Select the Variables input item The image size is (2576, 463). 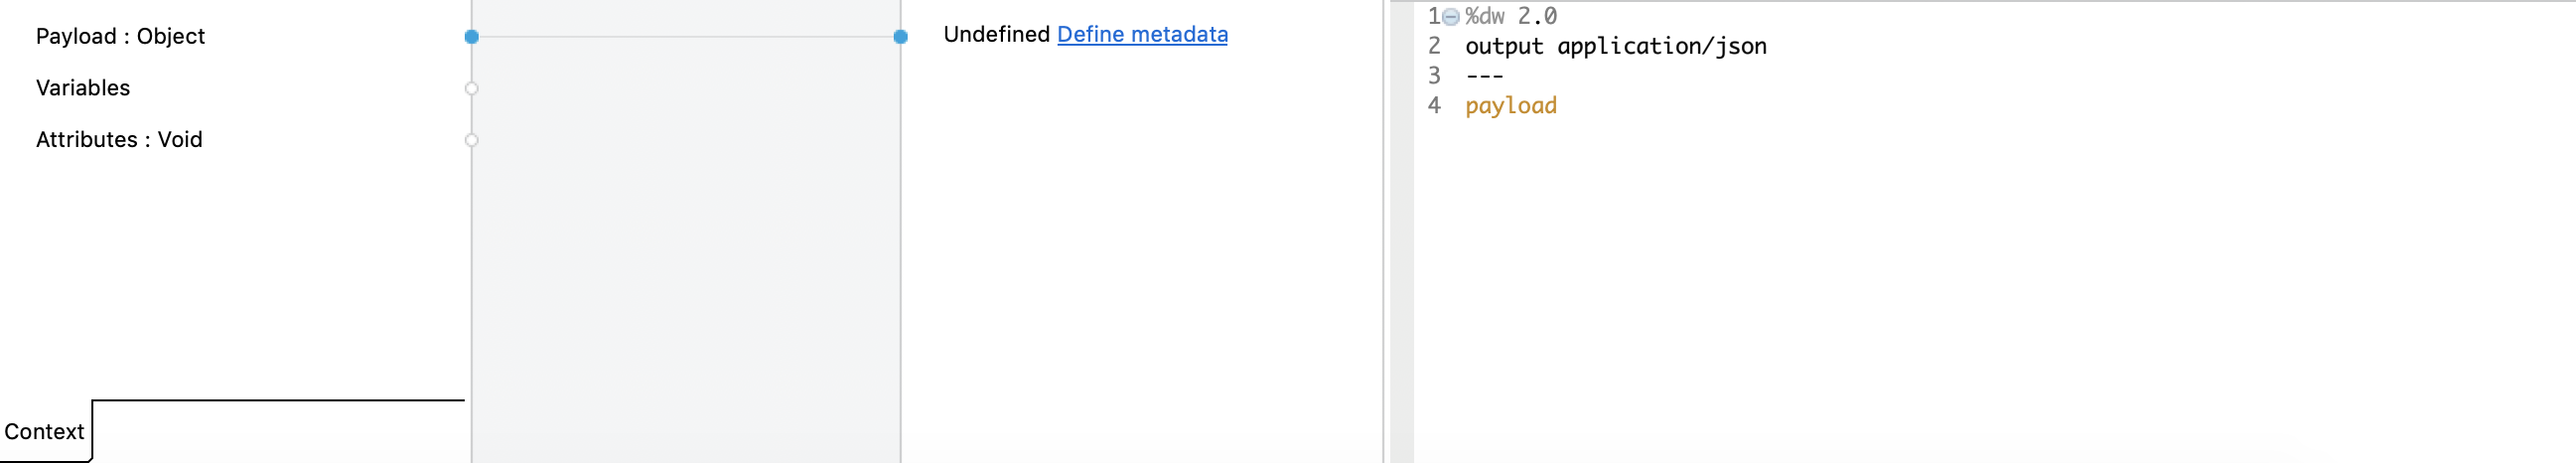coord(83,89)
